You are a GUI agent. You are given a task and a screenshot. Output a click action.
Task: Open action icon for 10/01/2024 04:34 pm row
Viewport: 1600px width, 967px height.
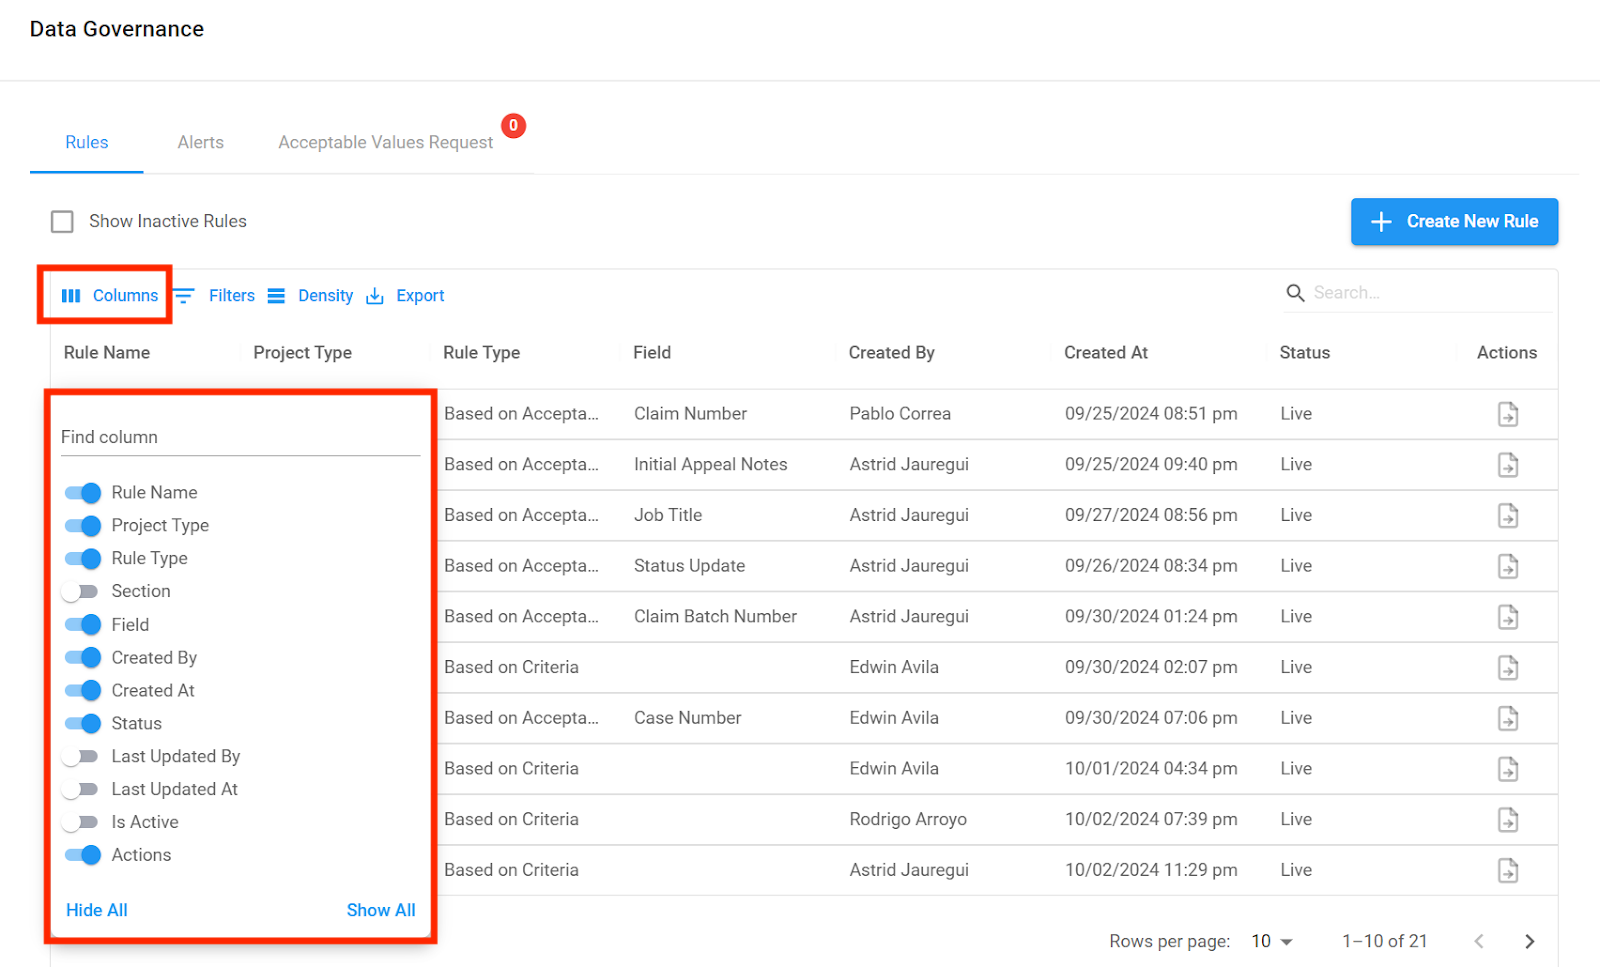click(x=1508, y=769)
